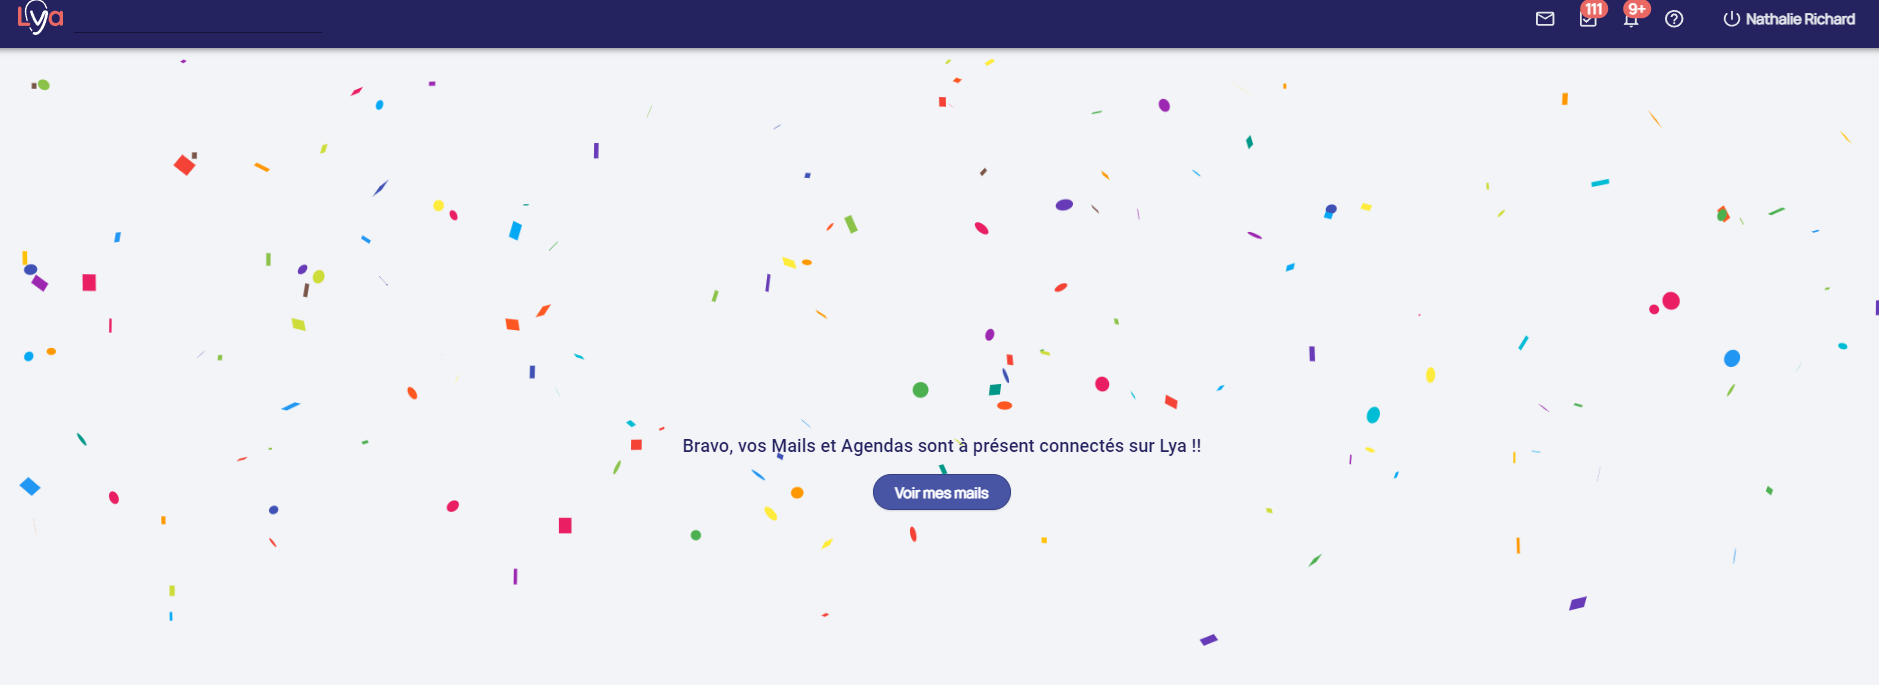Click the word présent in the message
1879x685 pixels.
pos(1003,446)
